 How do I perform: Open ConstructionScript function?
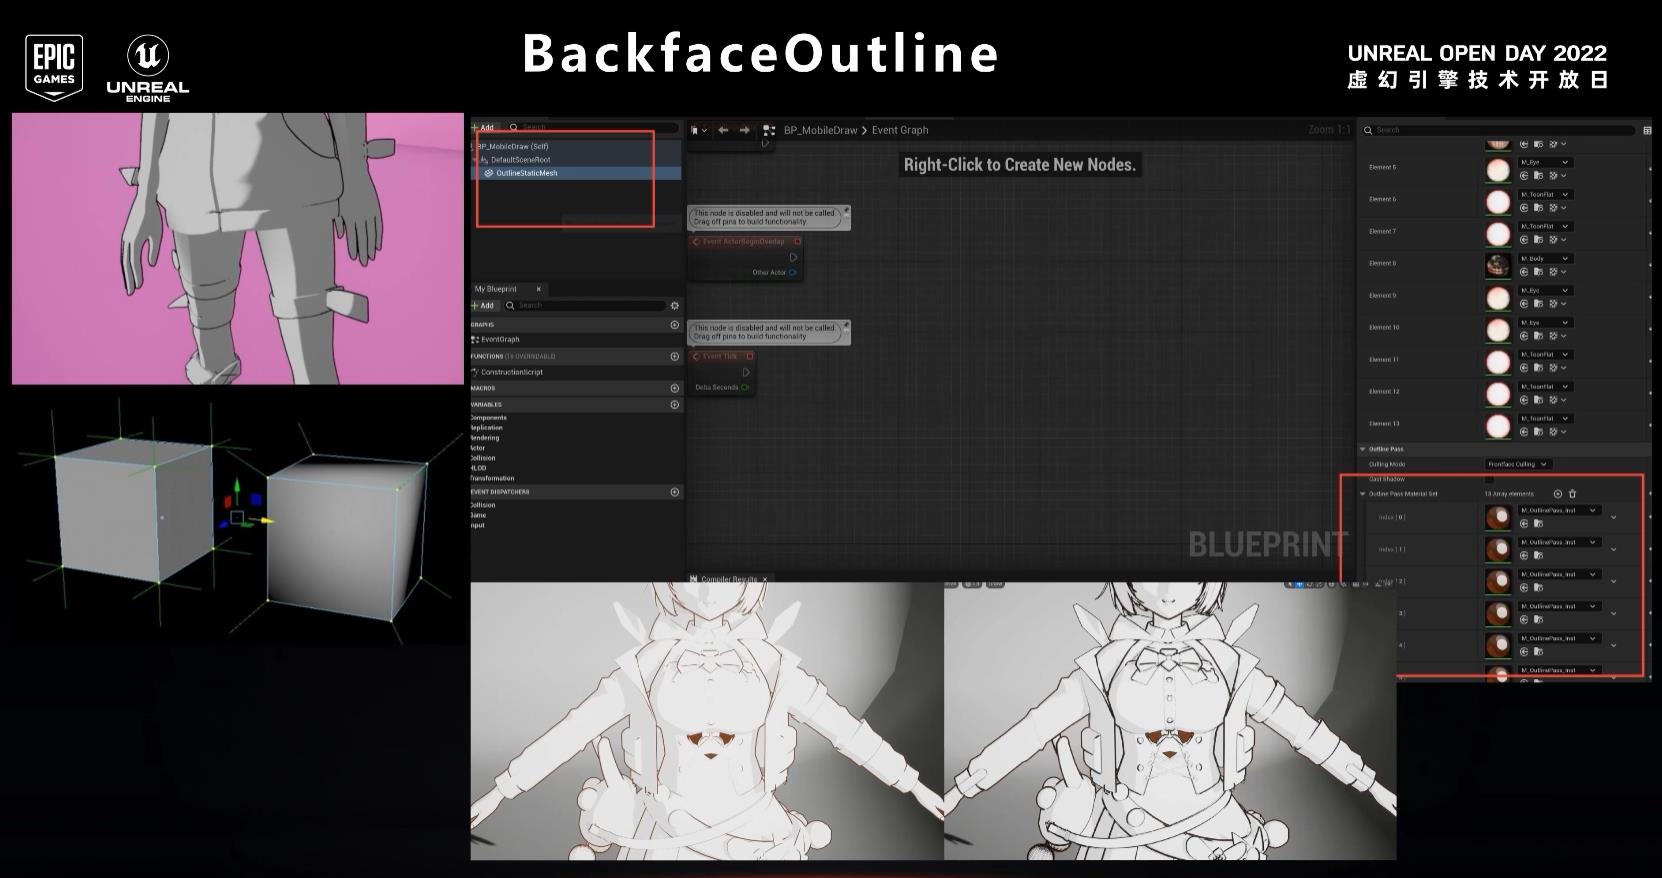(x=511, y=372)
